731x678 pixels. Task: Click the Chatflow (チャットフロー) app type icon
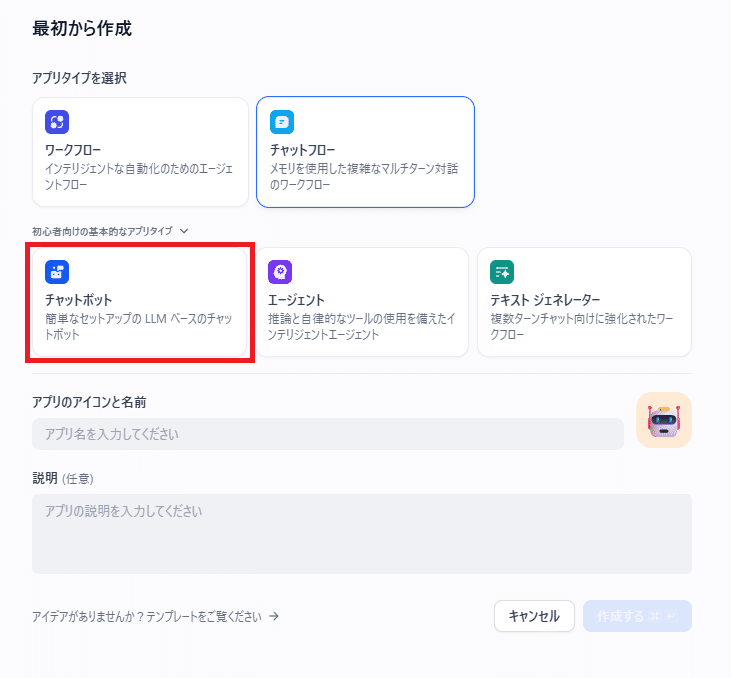point(282,122)
